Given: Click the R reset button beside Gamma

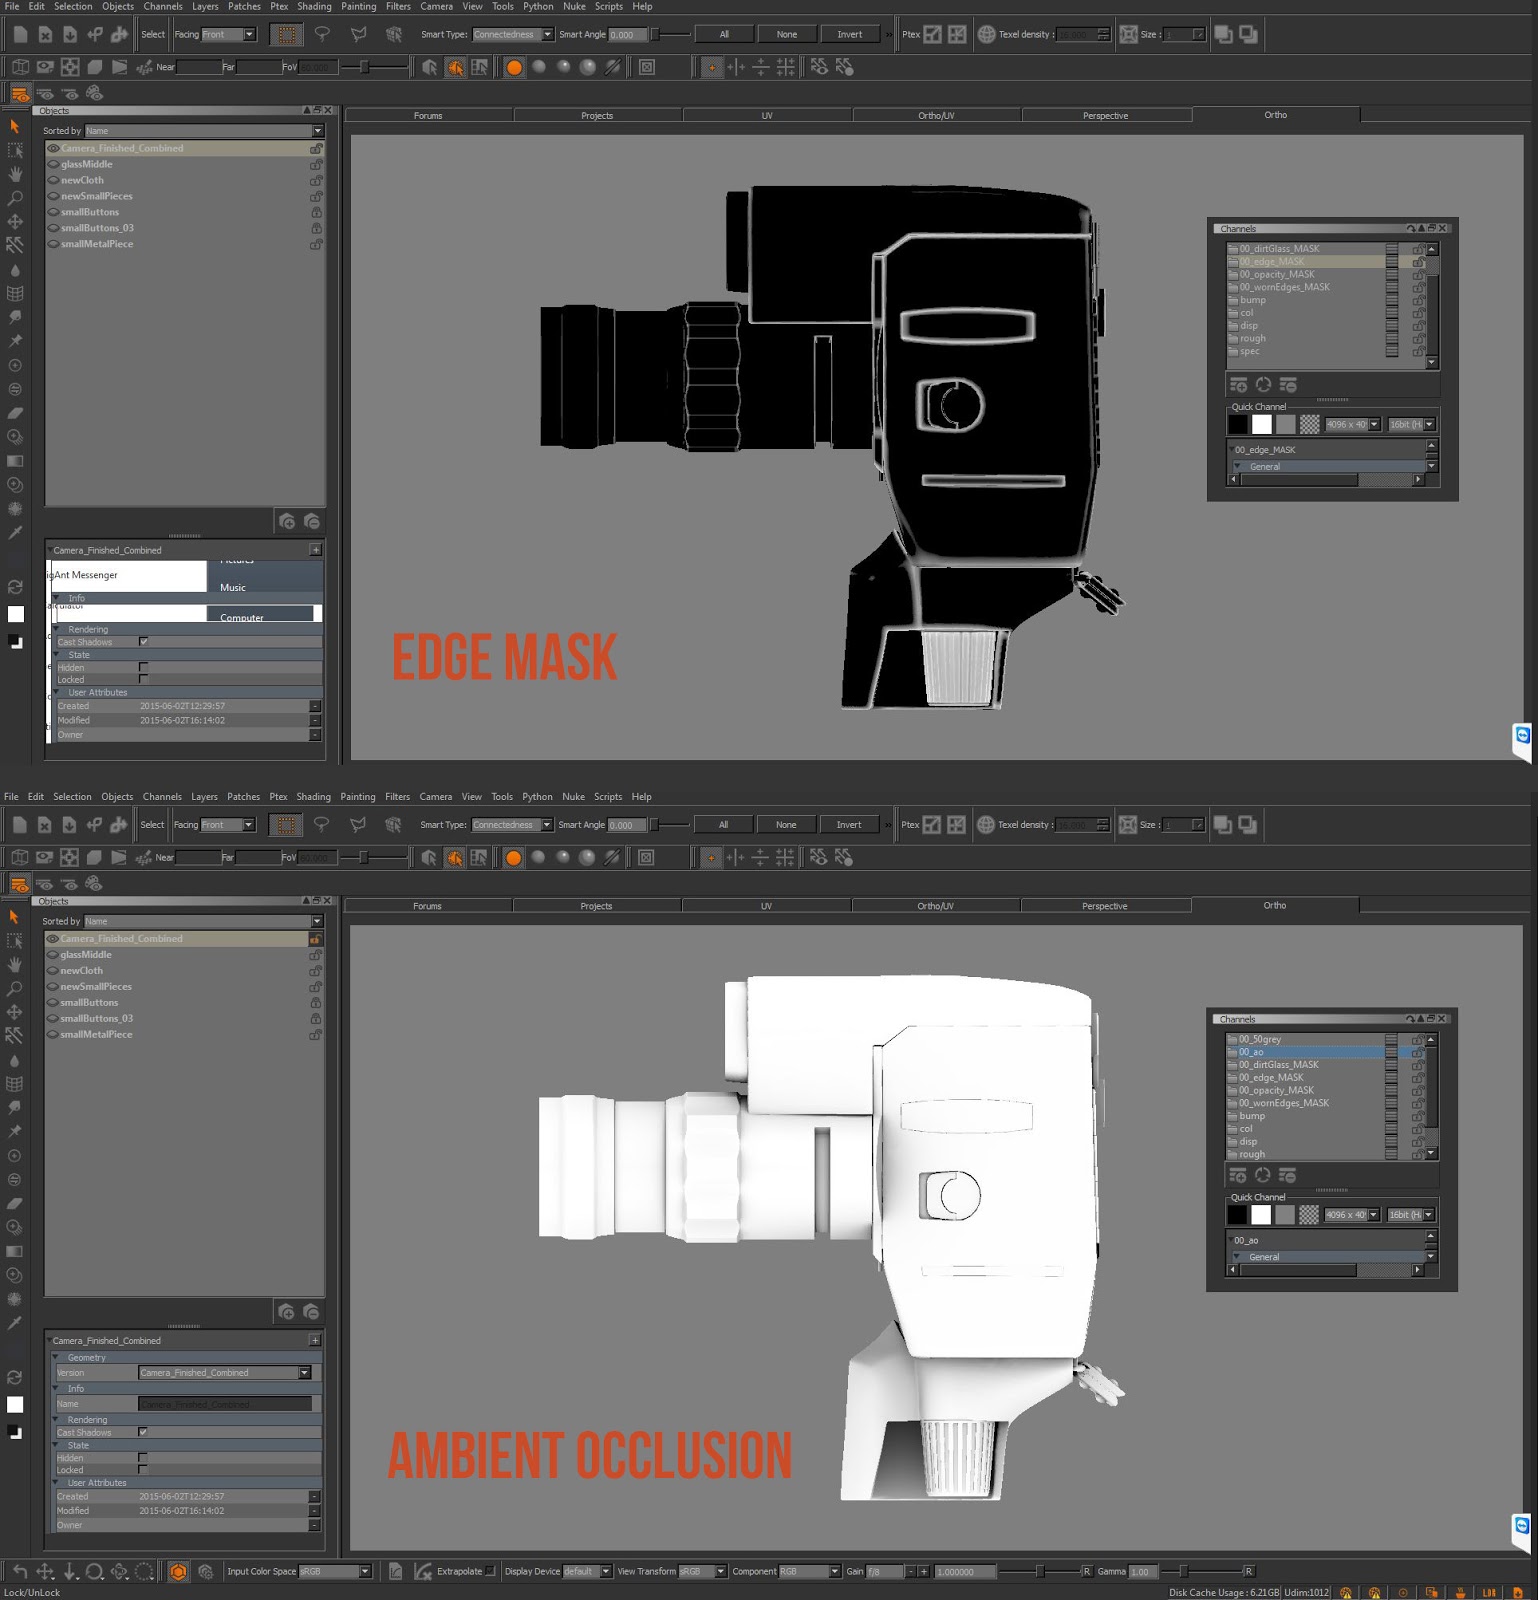Looking at the screenshot, I should coord(1247,1571).
